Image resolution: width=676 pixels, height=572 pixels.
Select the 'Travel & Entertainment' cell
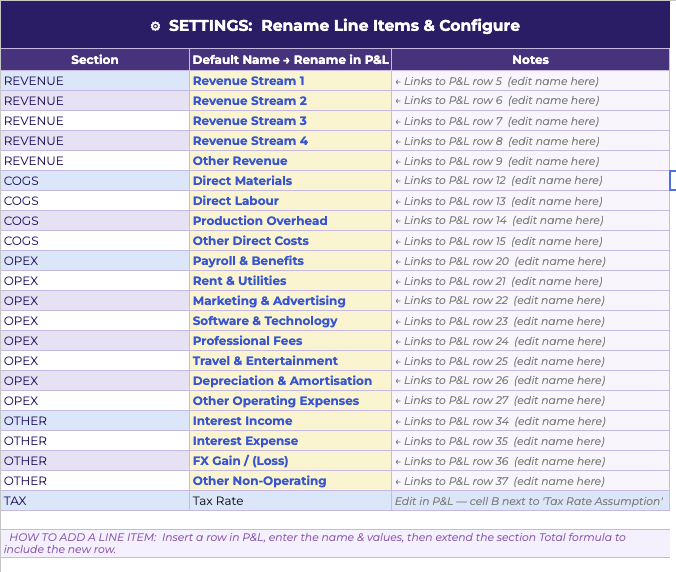click(290, 361)
